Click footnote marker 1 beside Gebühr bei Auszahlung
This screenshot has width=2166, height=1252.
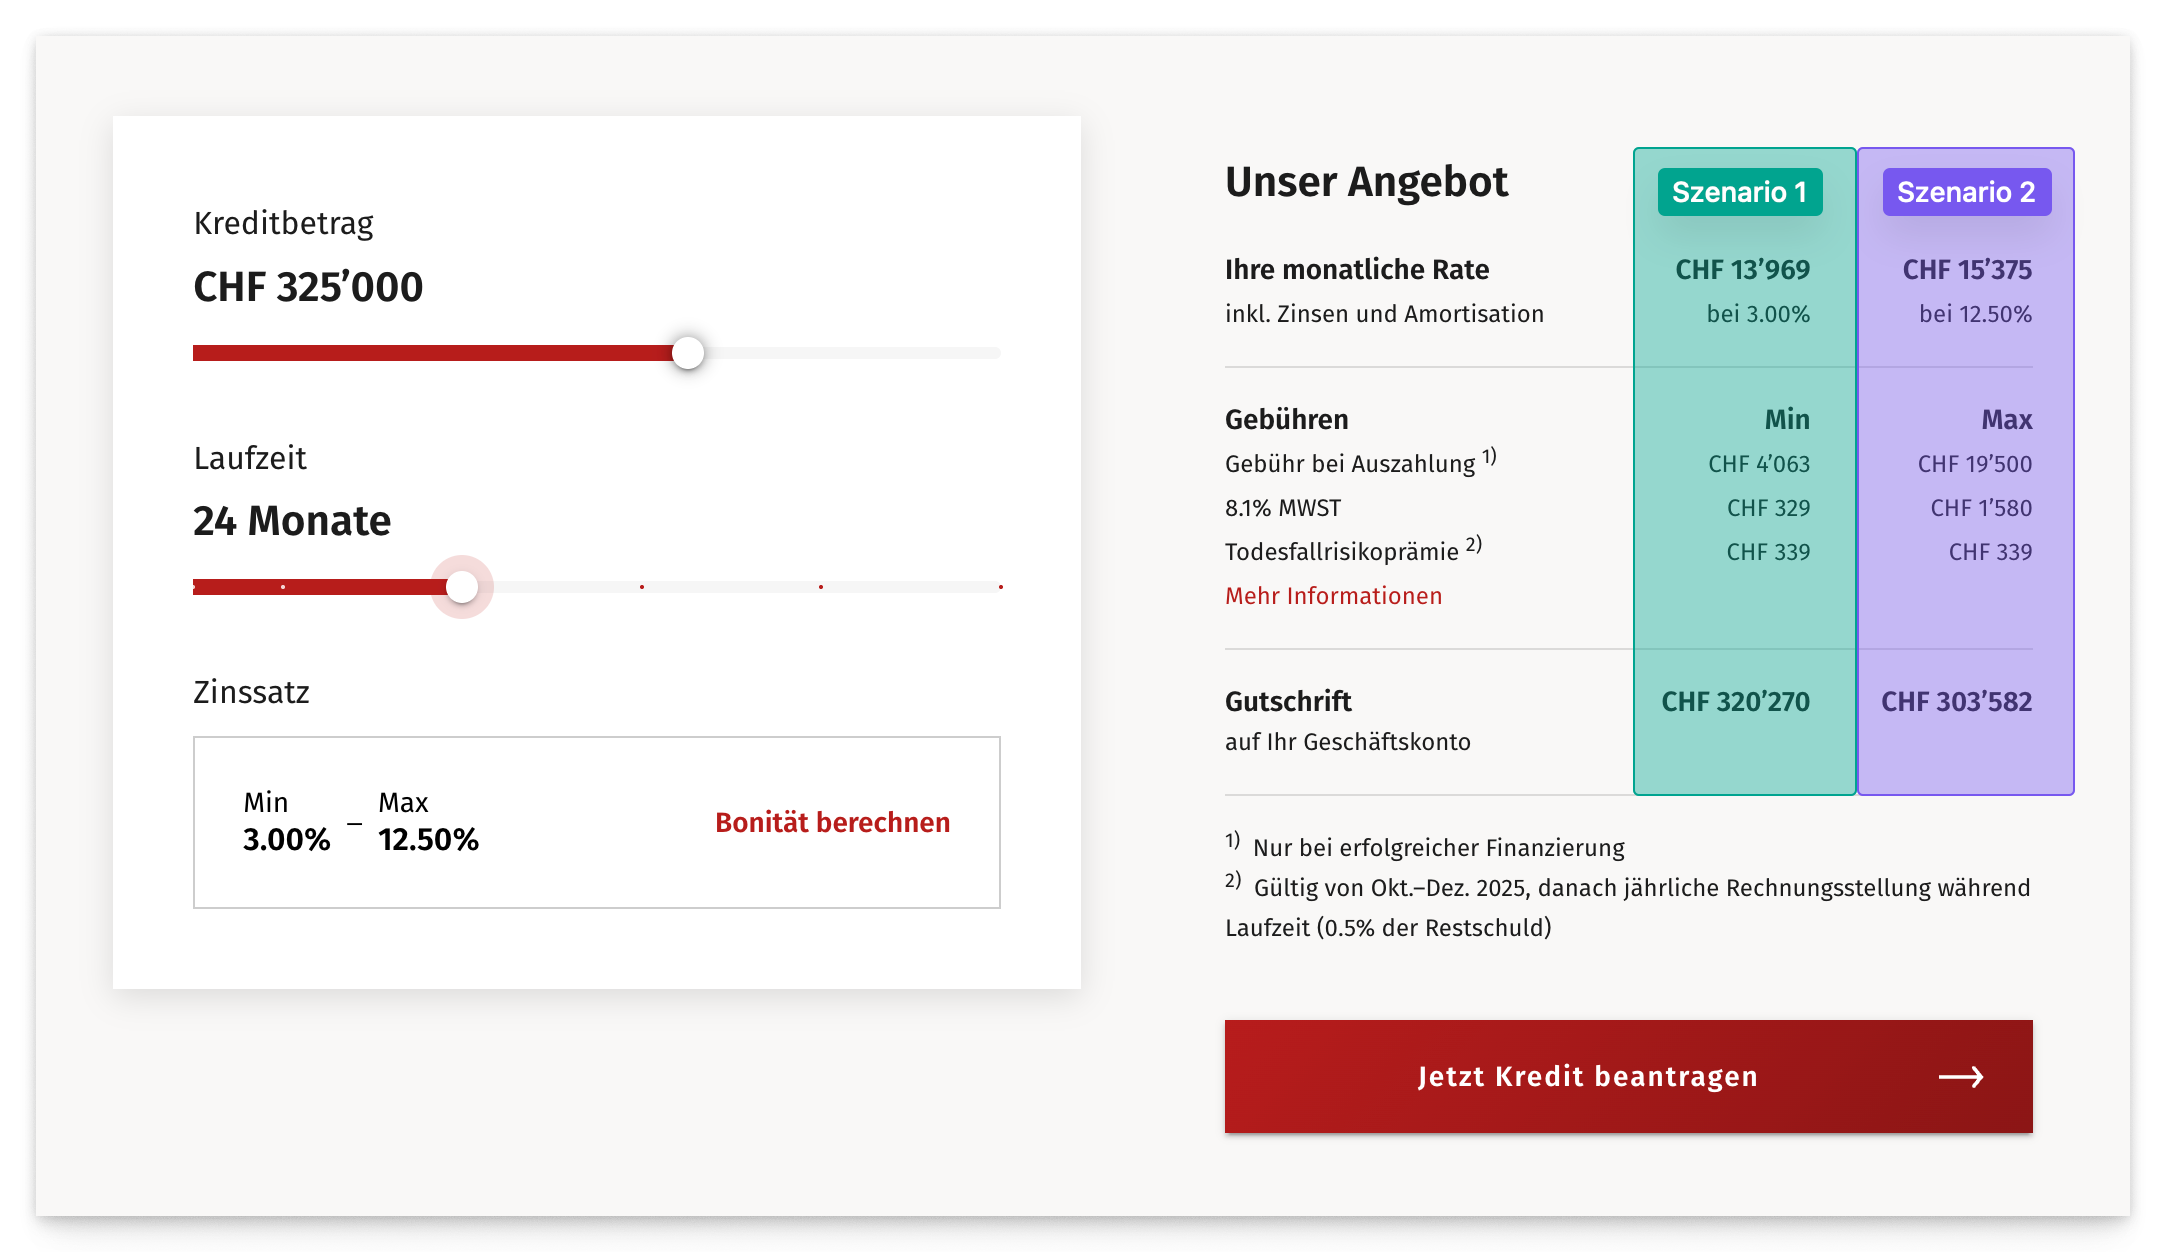coord(1489,457)
